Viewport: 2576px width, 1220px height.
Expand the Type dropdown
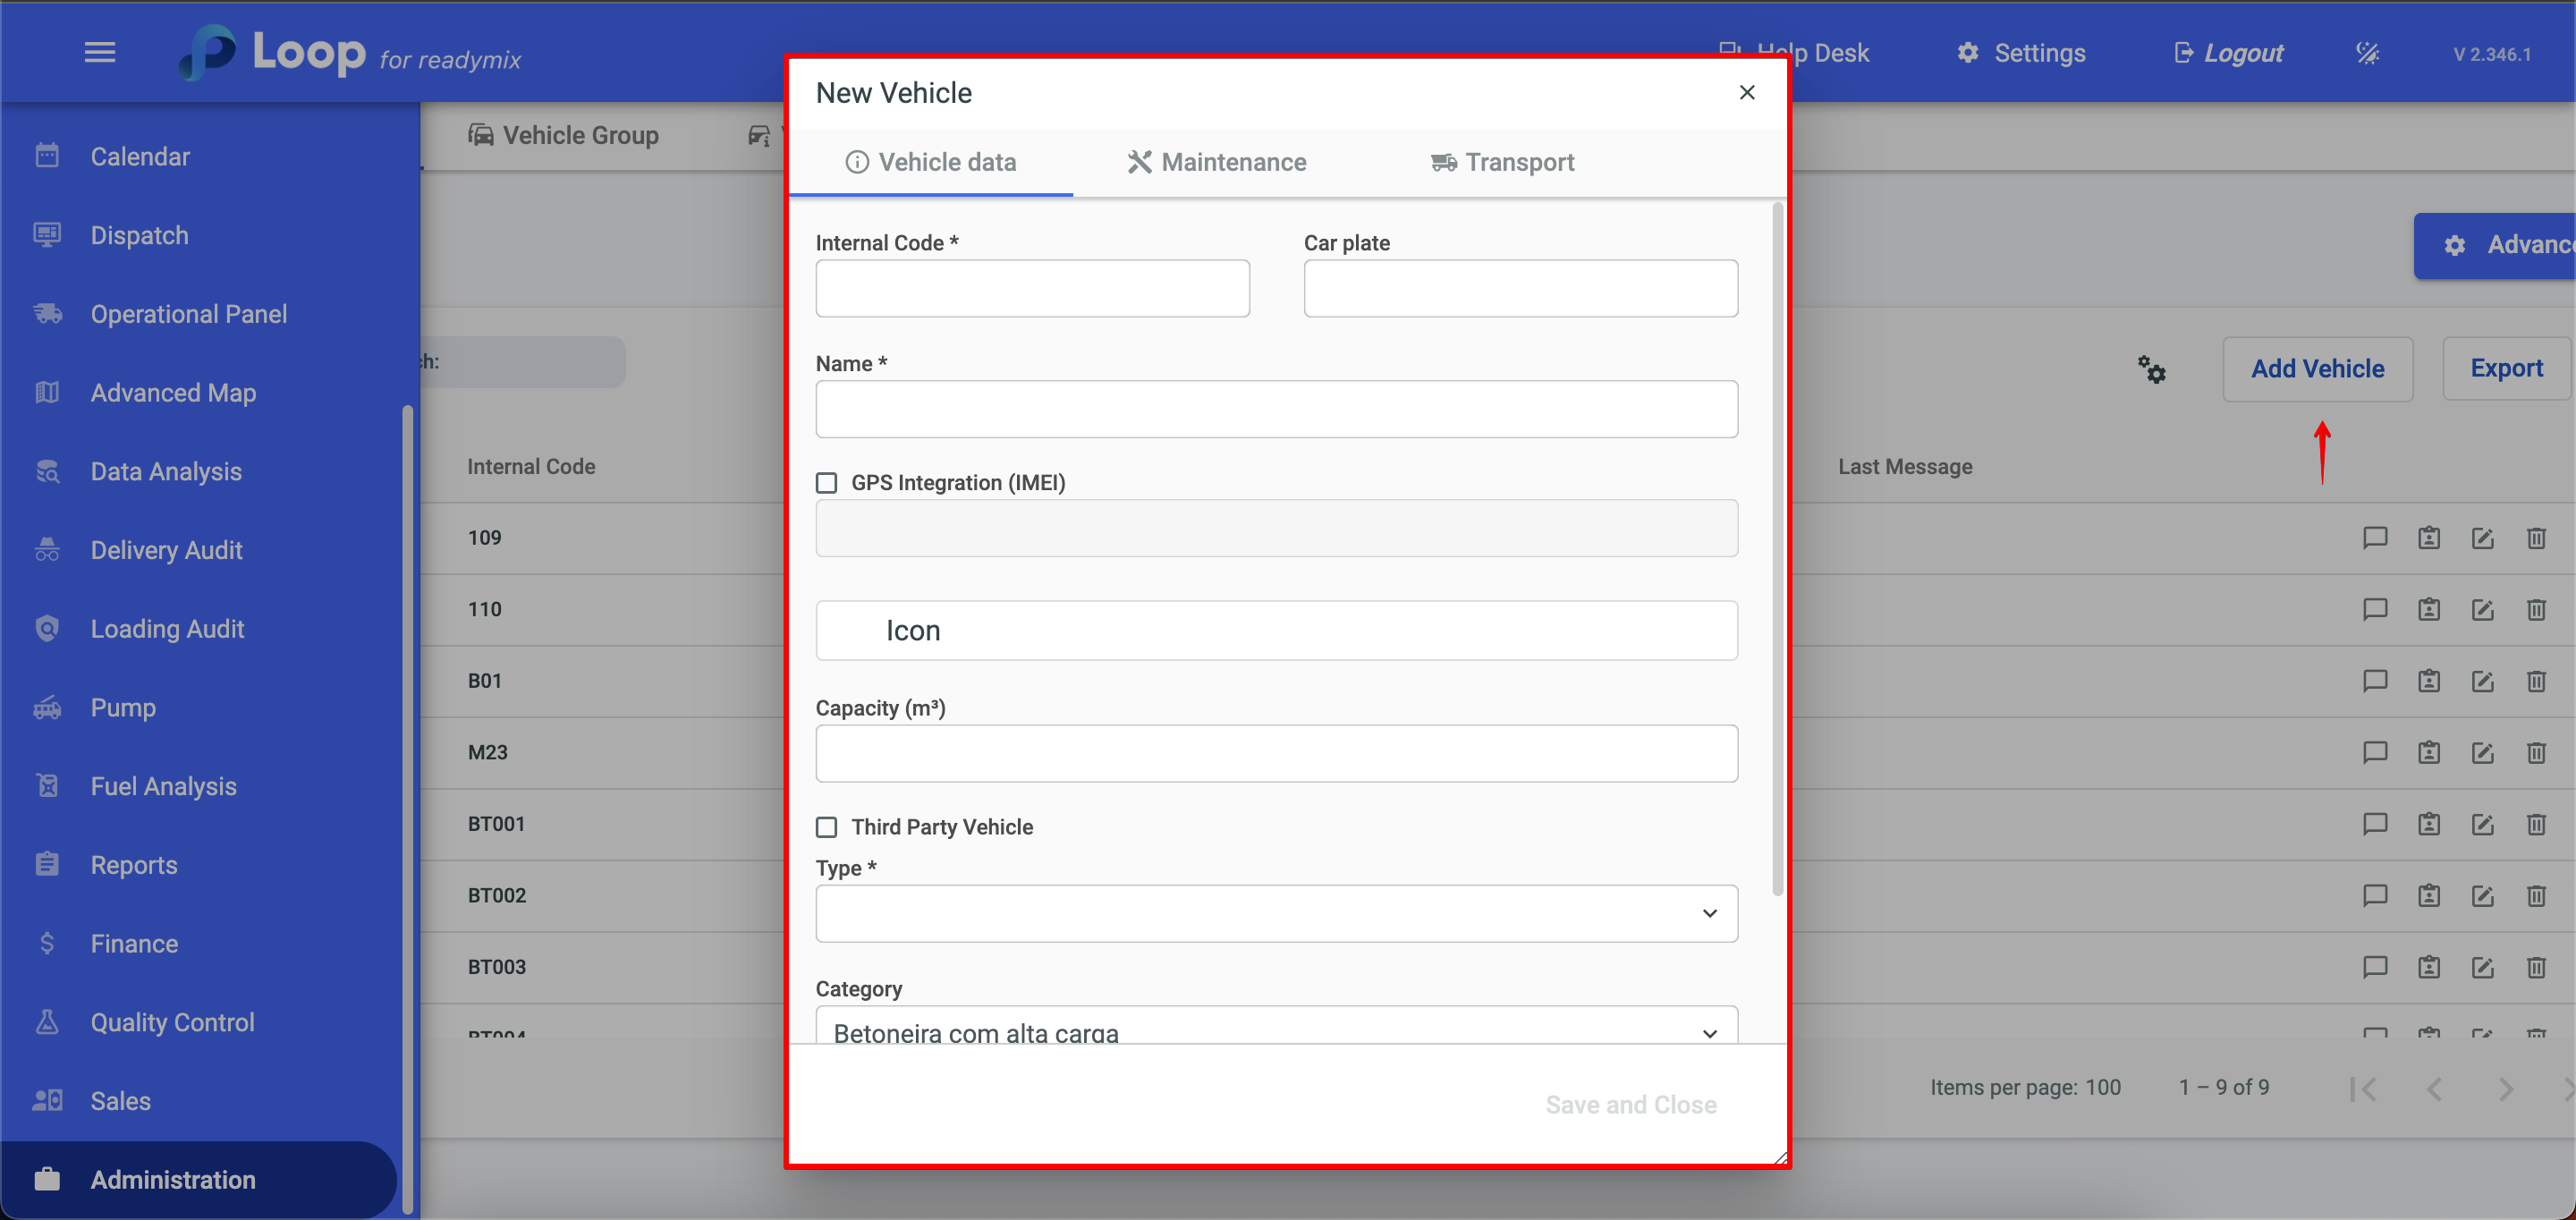point(1276,913)
